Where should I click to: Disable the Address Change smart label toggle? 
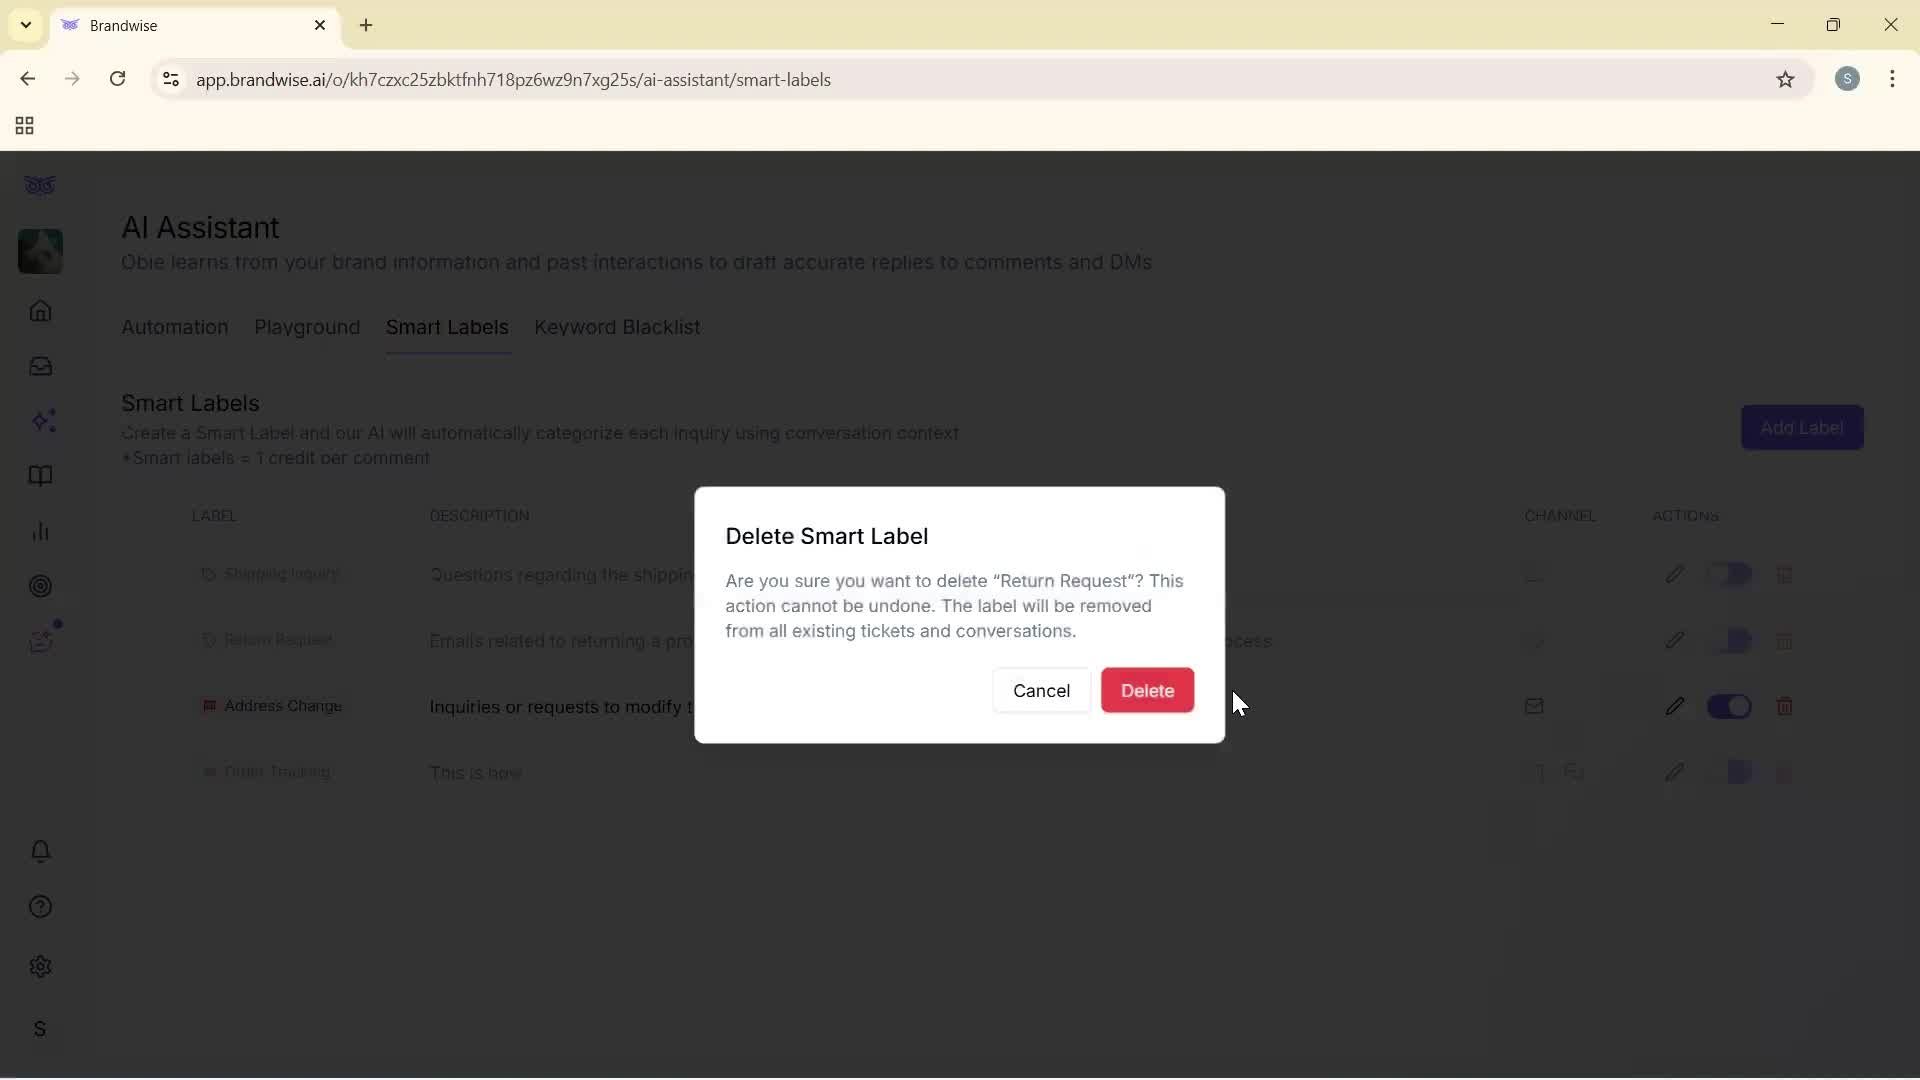point(1731,706)
